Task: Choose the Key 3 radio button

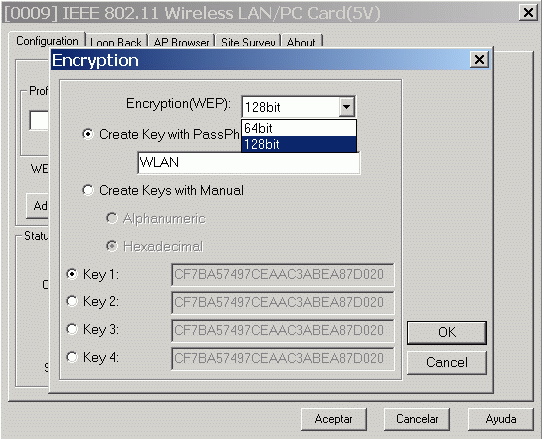Action: [x=72, y=329]
